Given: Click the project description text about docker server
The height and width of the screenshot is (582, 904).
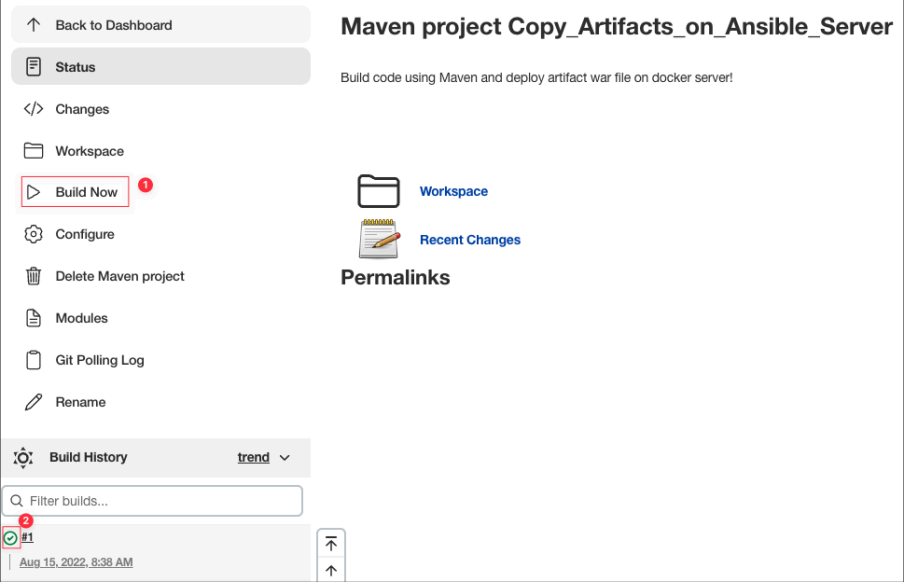Looking at the screenshot, I should tap(536, 77).
